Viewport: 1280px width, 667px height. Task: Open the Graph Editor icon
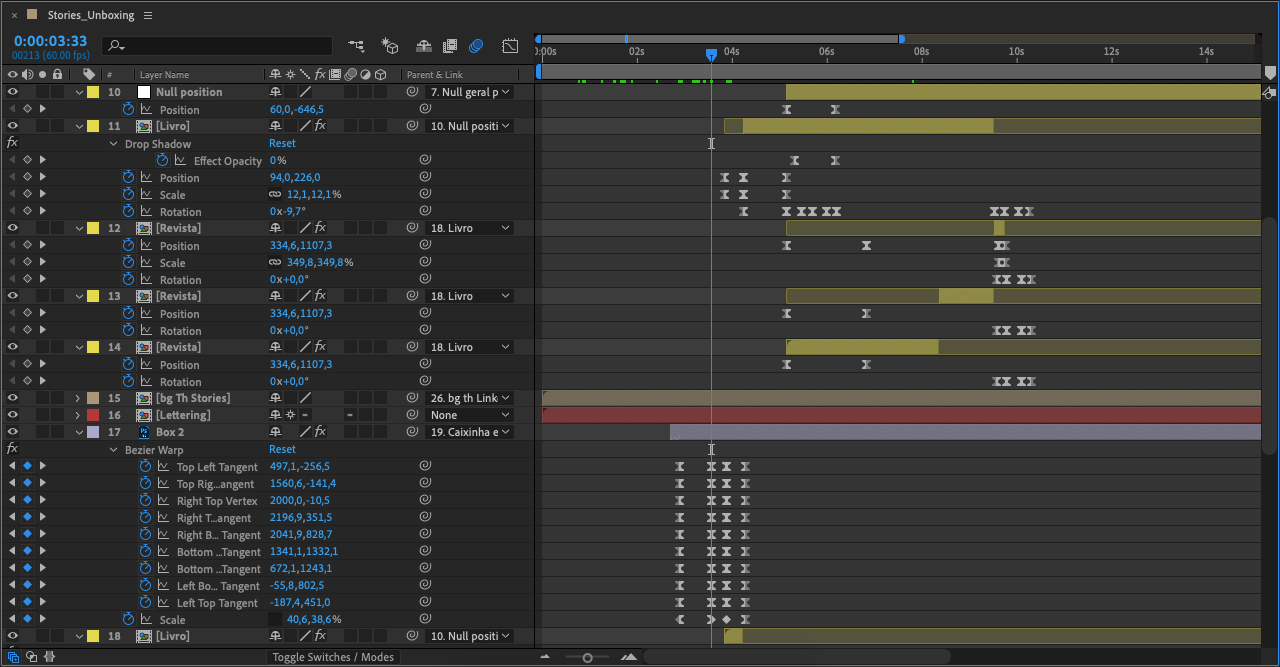click(x=510, y=46)
